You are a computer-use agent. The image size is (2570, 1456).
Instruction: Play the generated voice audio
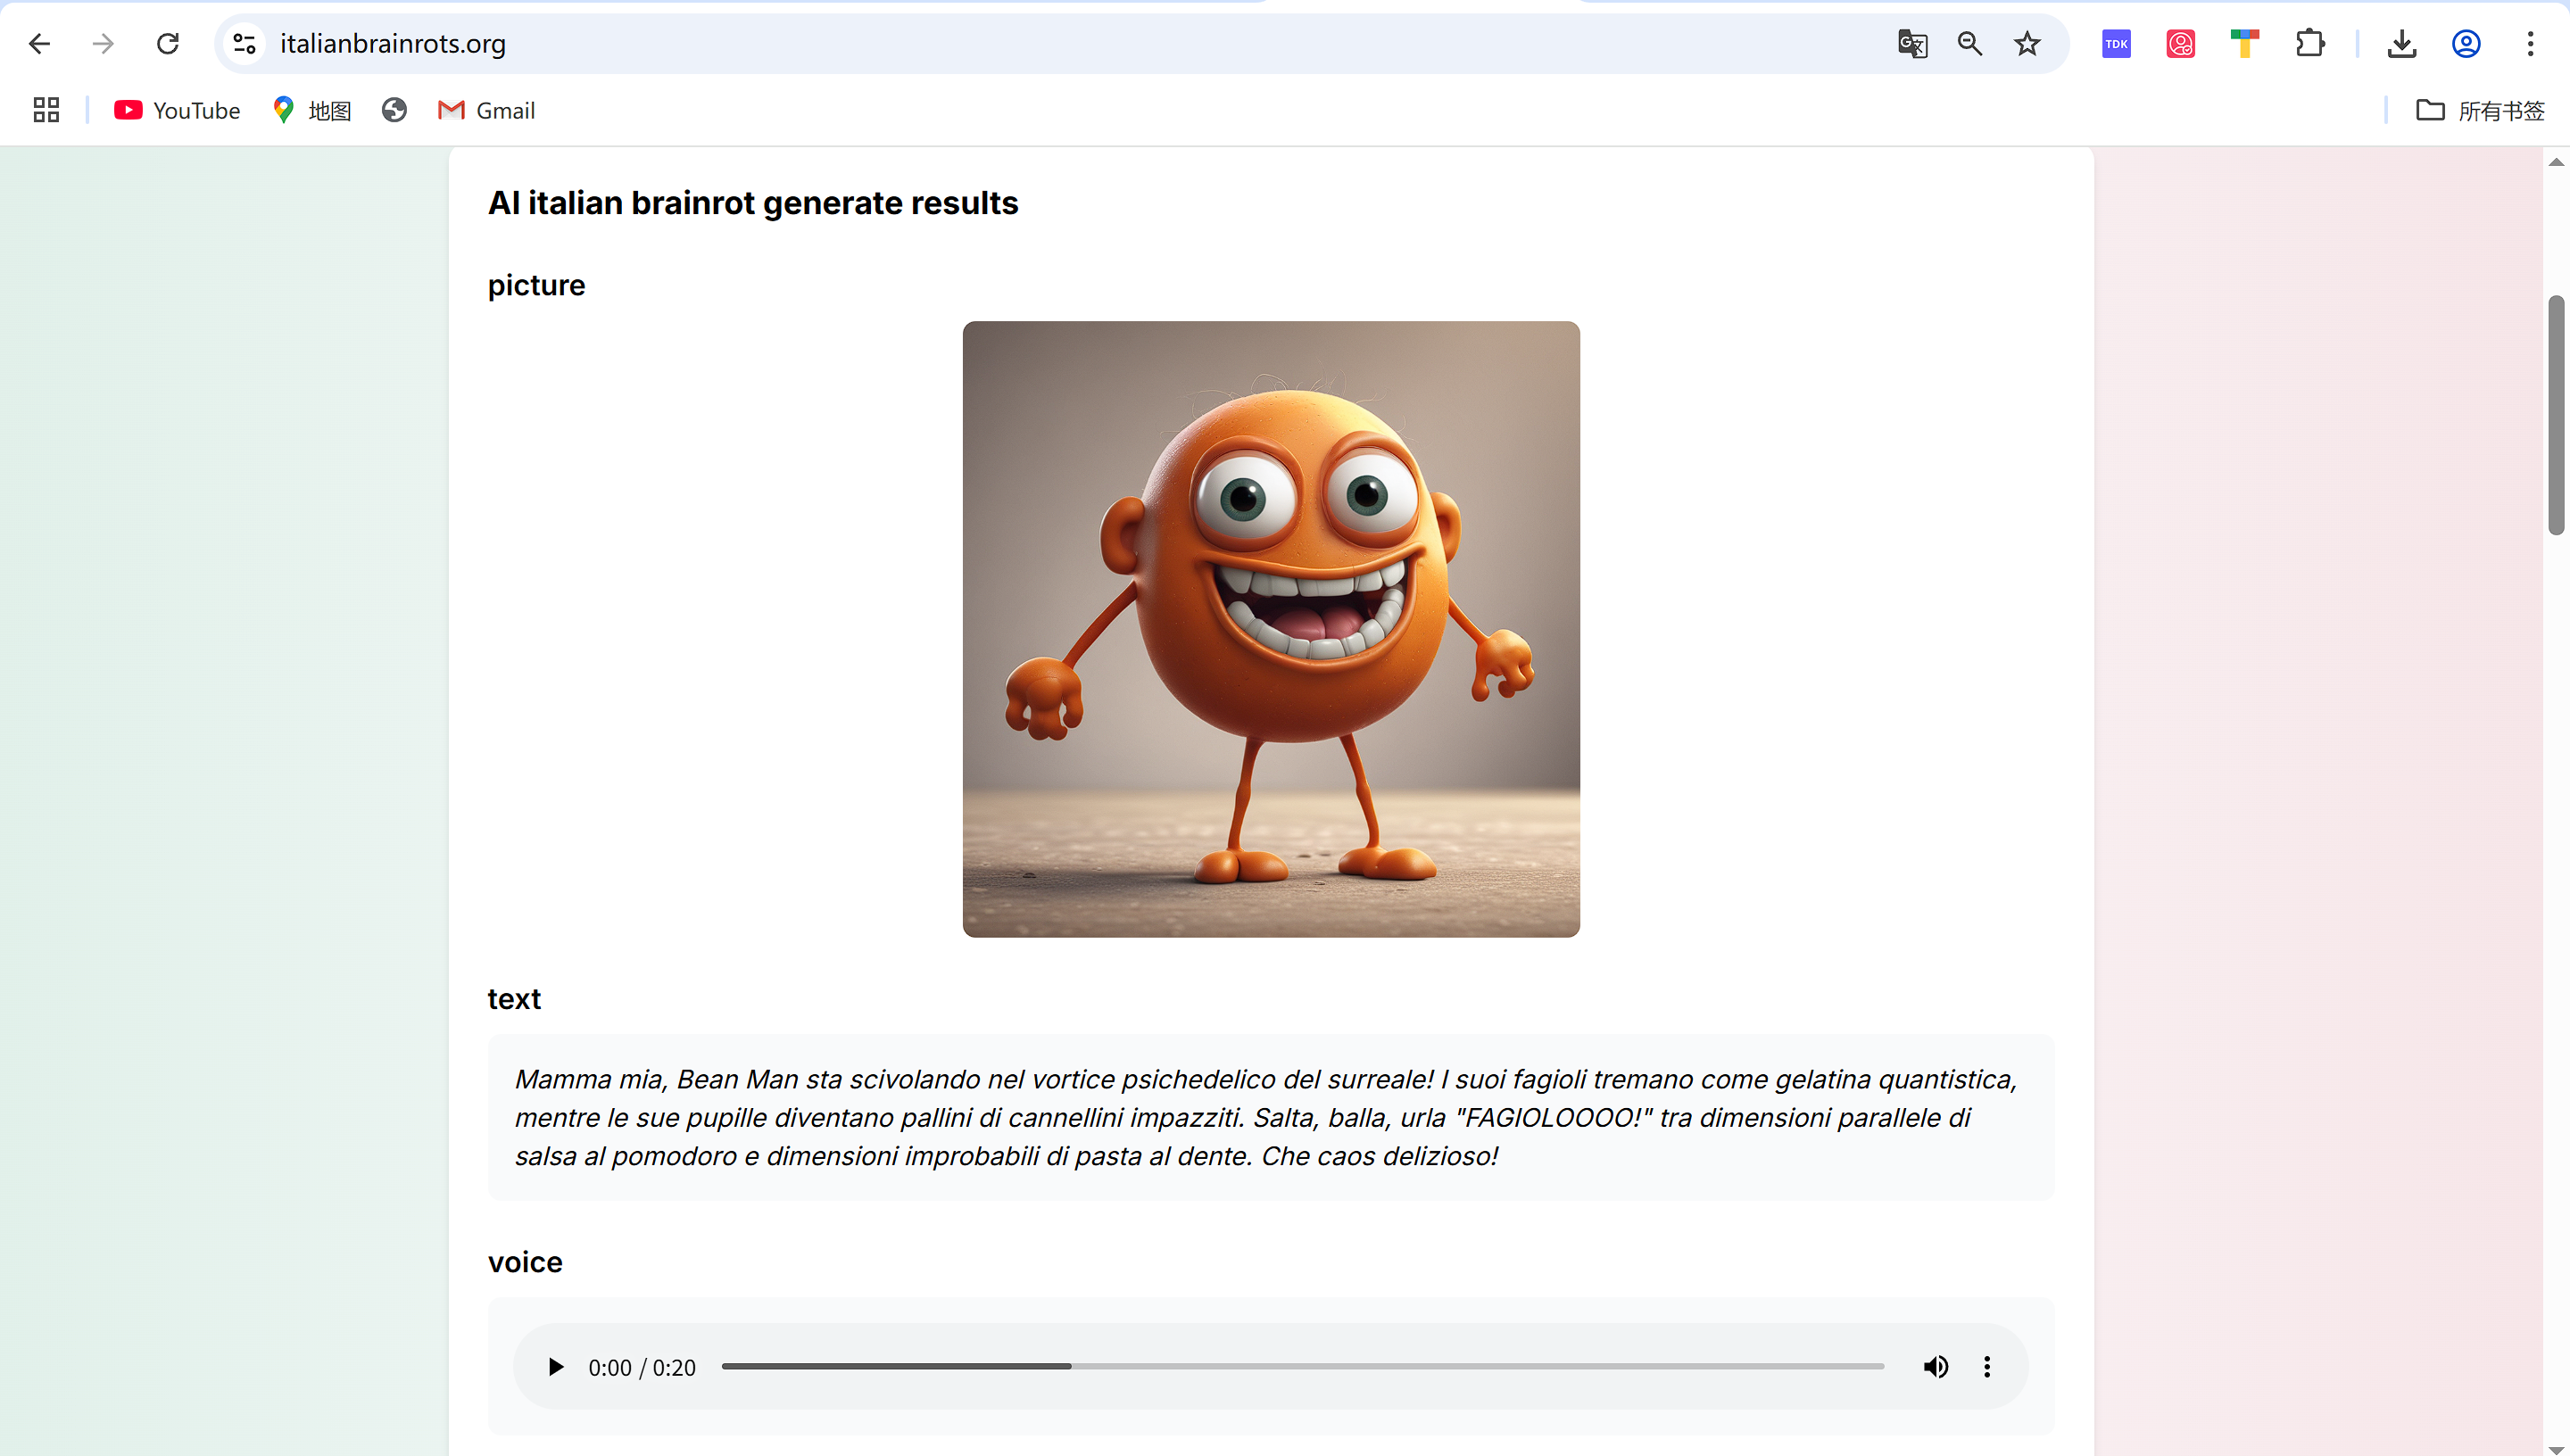(556, 1367)
